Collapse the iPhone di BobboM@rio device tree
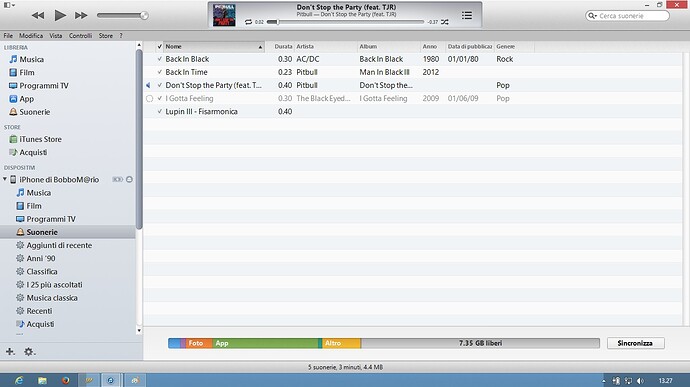The height and width of the screenshot is (387, 690). [5, 179]
